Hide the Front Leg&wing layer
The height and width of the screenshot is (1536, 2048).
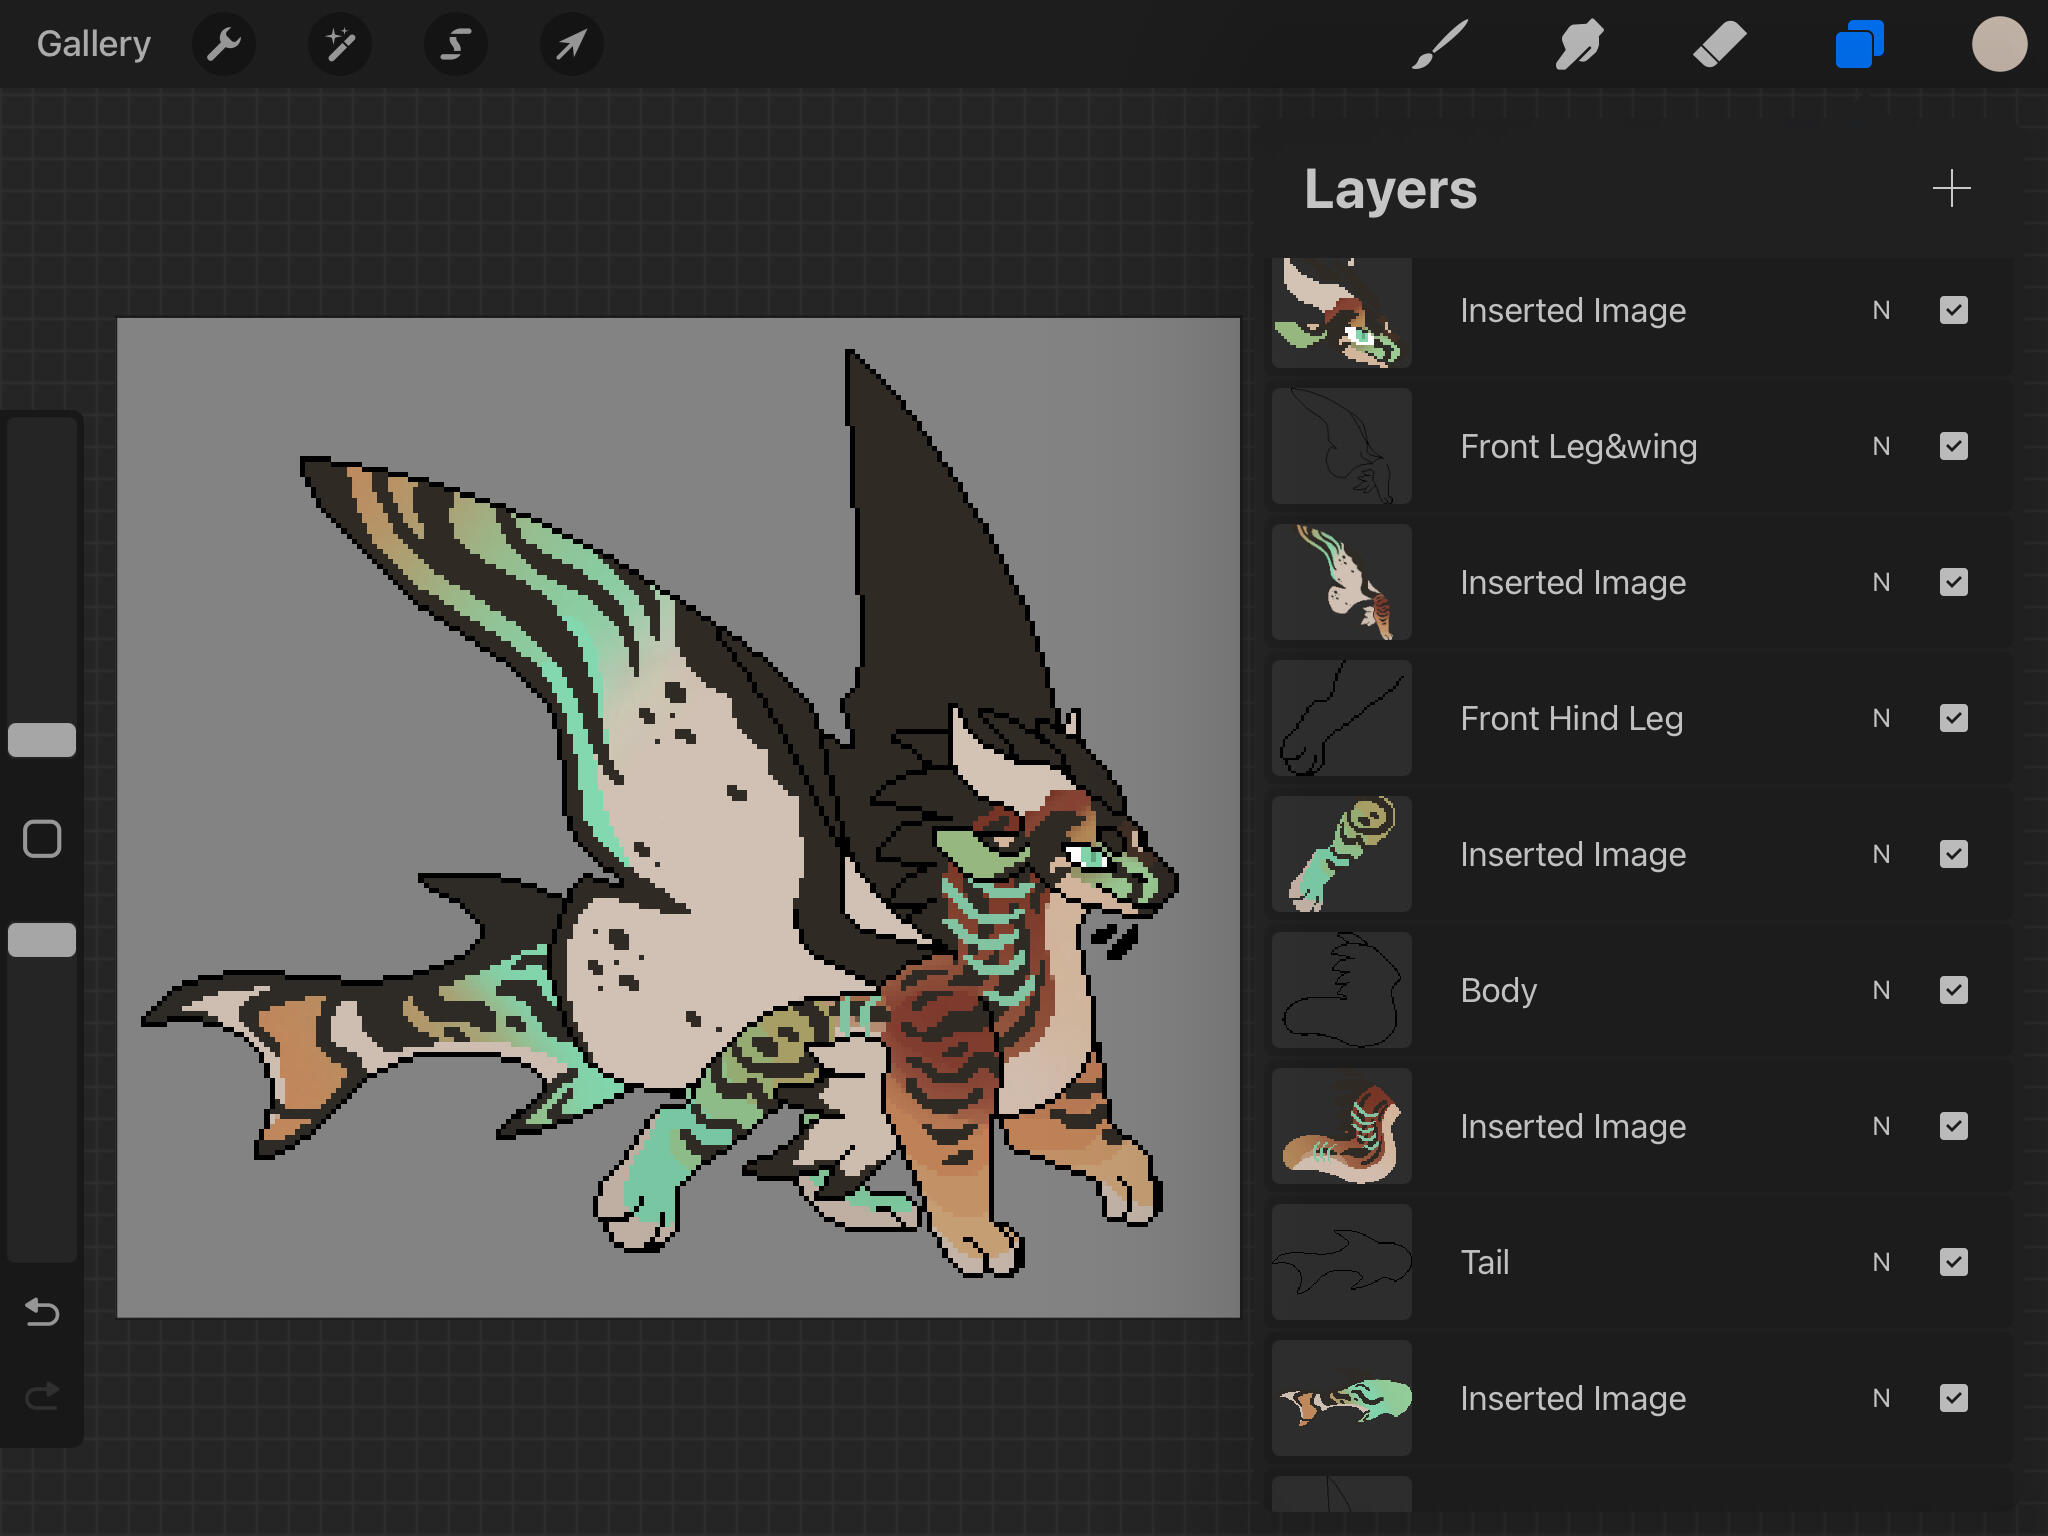pyautogui.click(x=1953, y=446)
